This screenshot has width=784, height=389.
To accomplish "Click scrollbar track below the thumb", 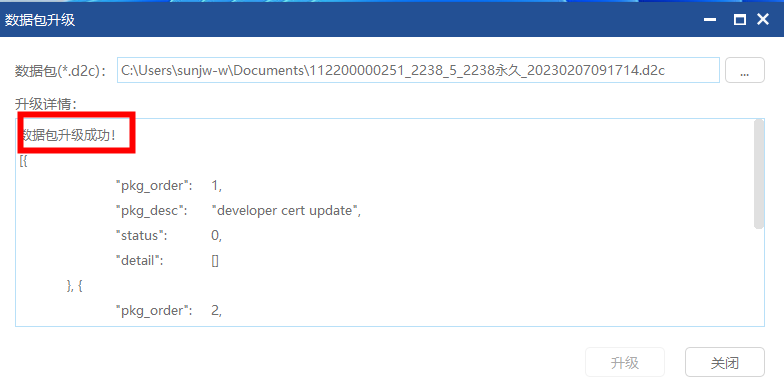I will (758, 276).
